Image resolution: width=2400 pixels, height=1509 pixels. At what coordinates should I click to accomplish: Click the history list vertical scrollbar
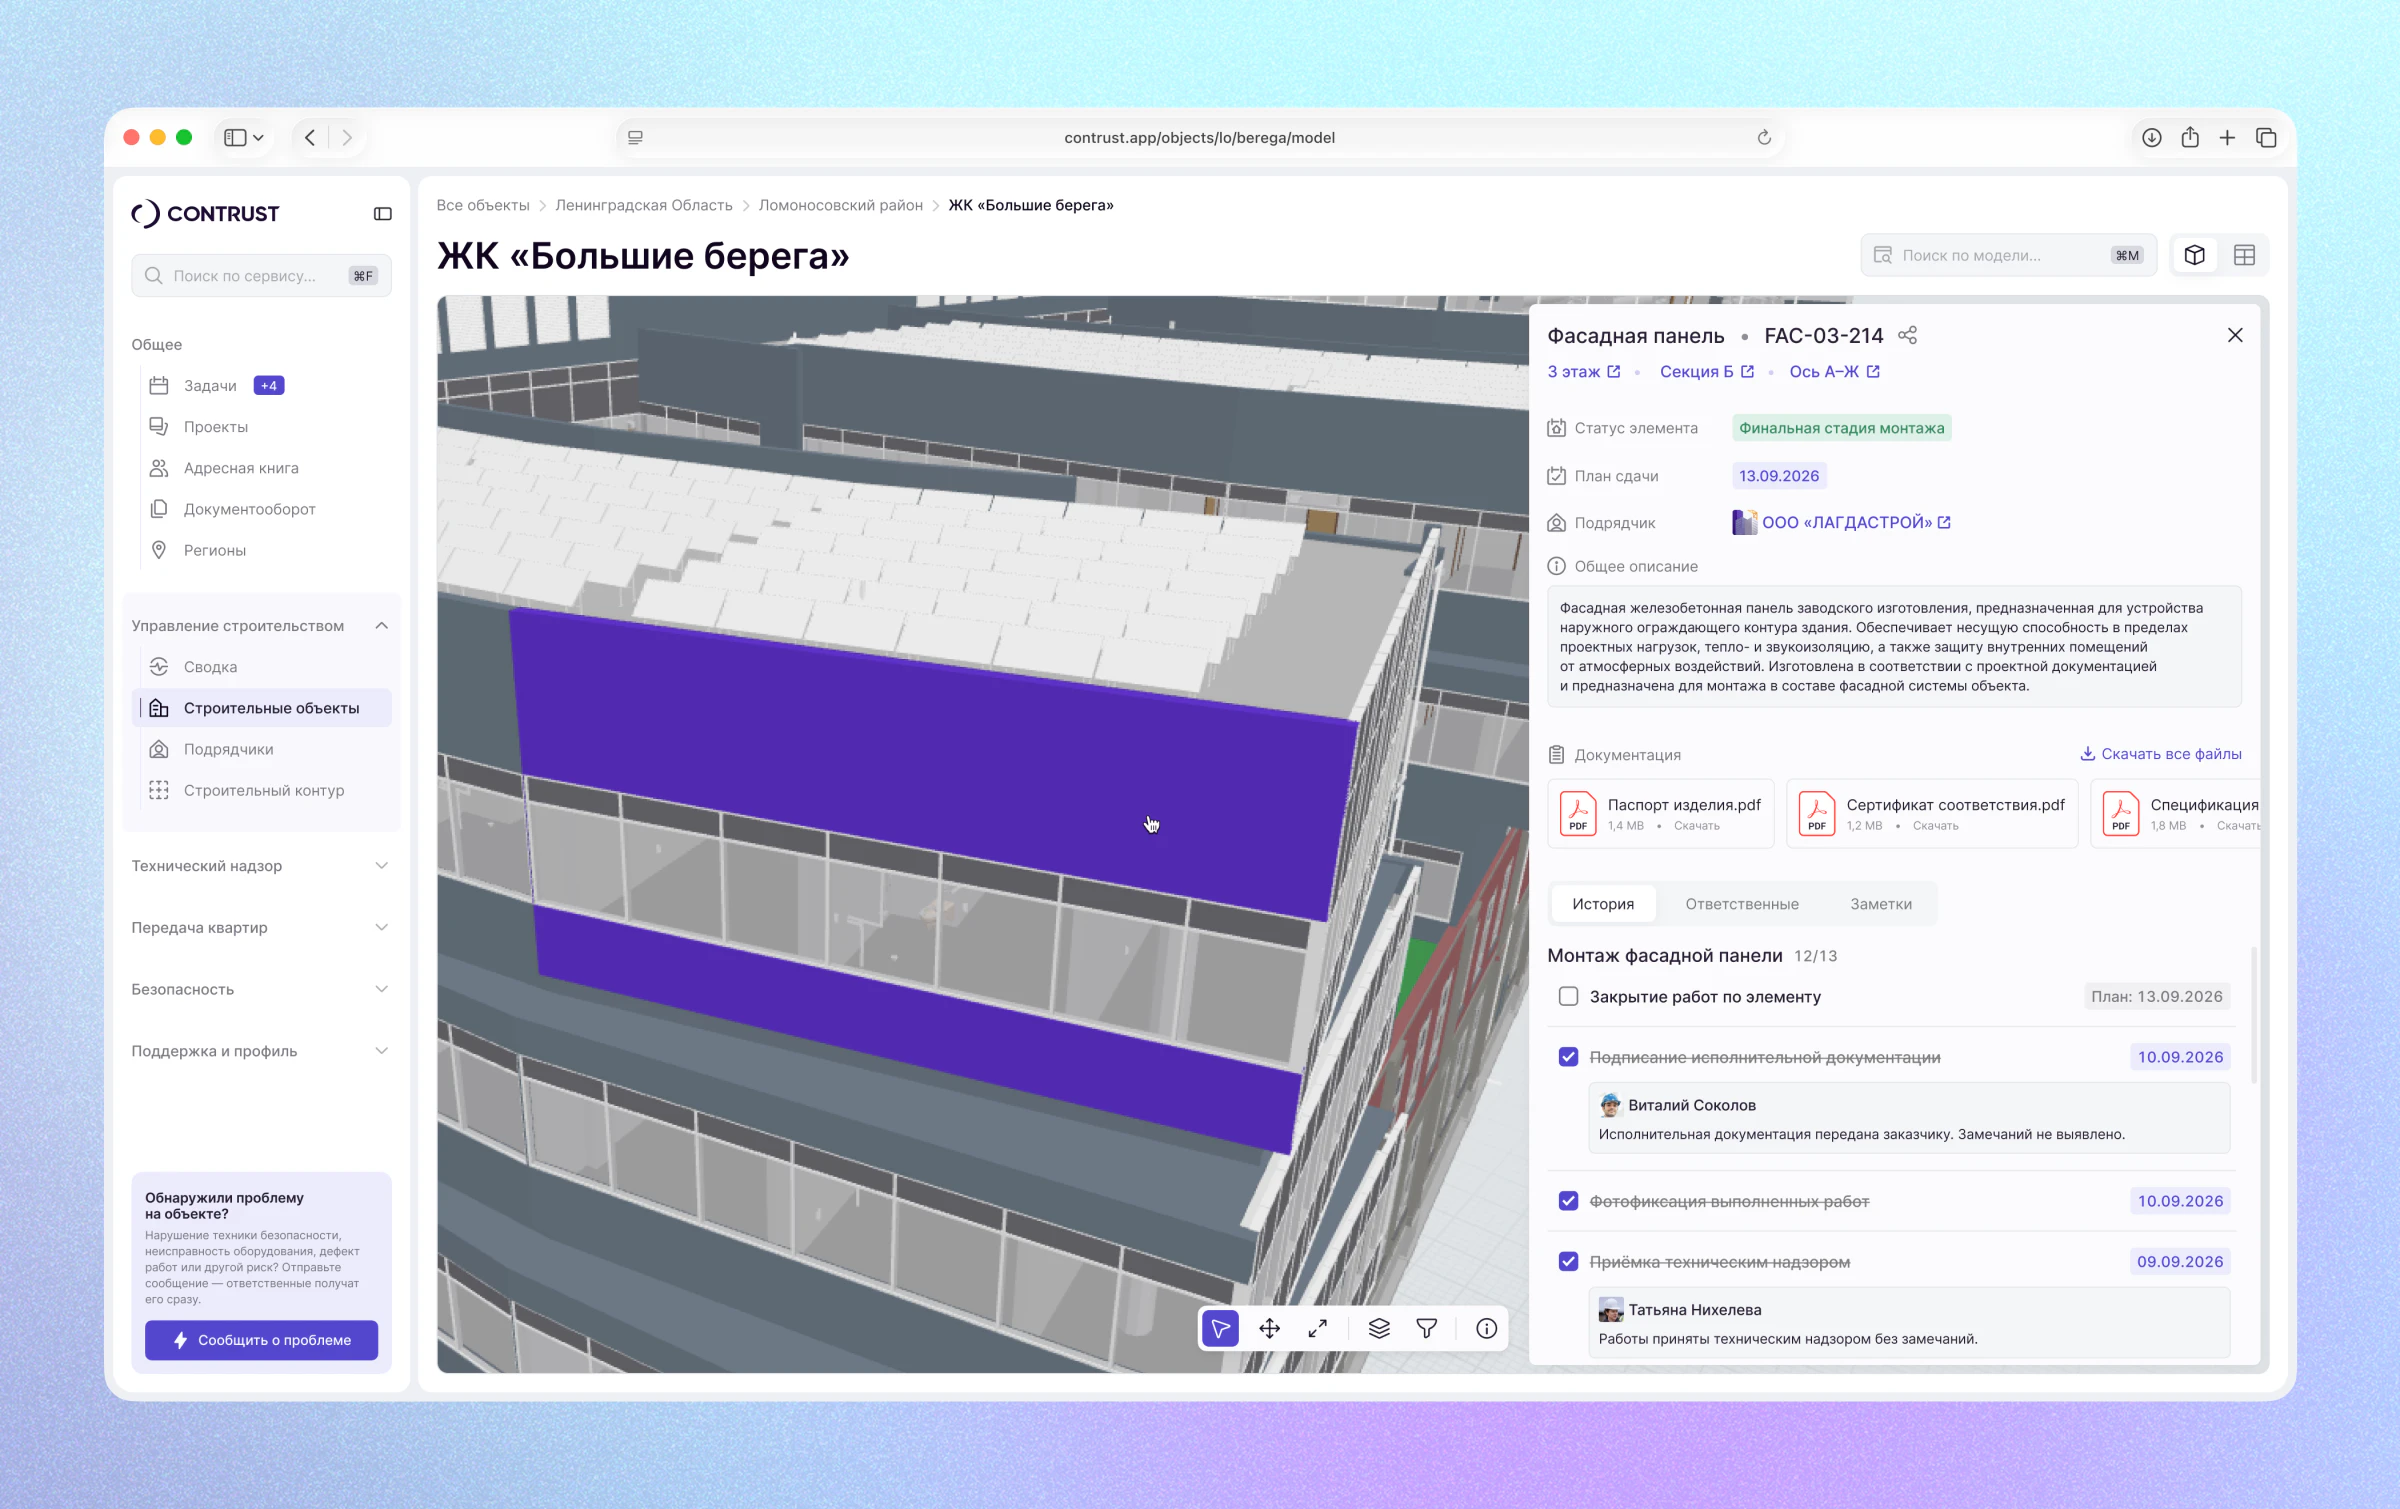pos(2253,1015)
